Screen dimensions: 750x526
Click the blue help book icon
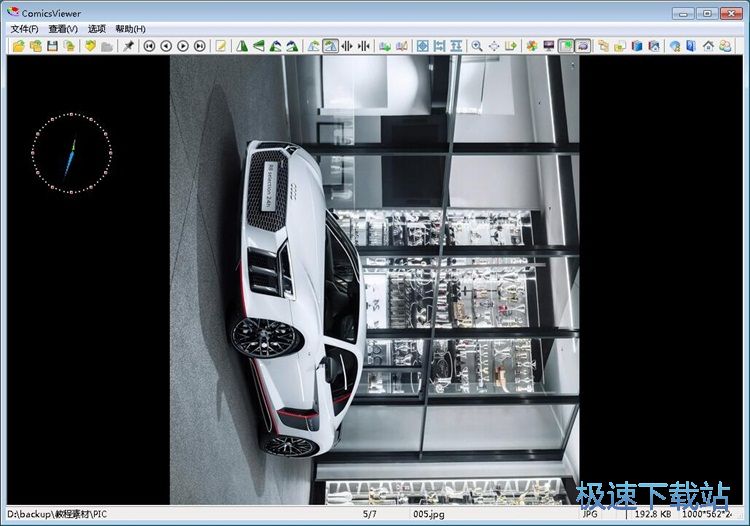pyautogui.click(x=691, y=46)
